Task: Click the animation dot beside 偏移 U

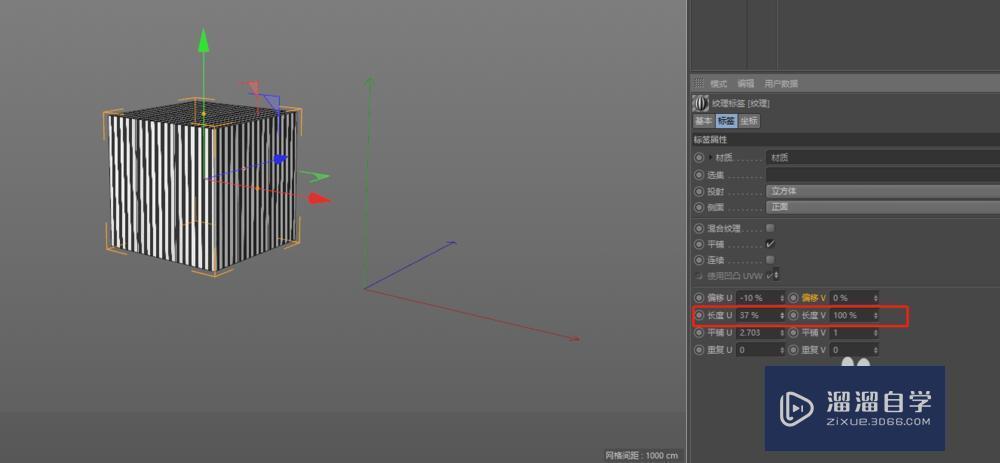Action: [699, 298]
